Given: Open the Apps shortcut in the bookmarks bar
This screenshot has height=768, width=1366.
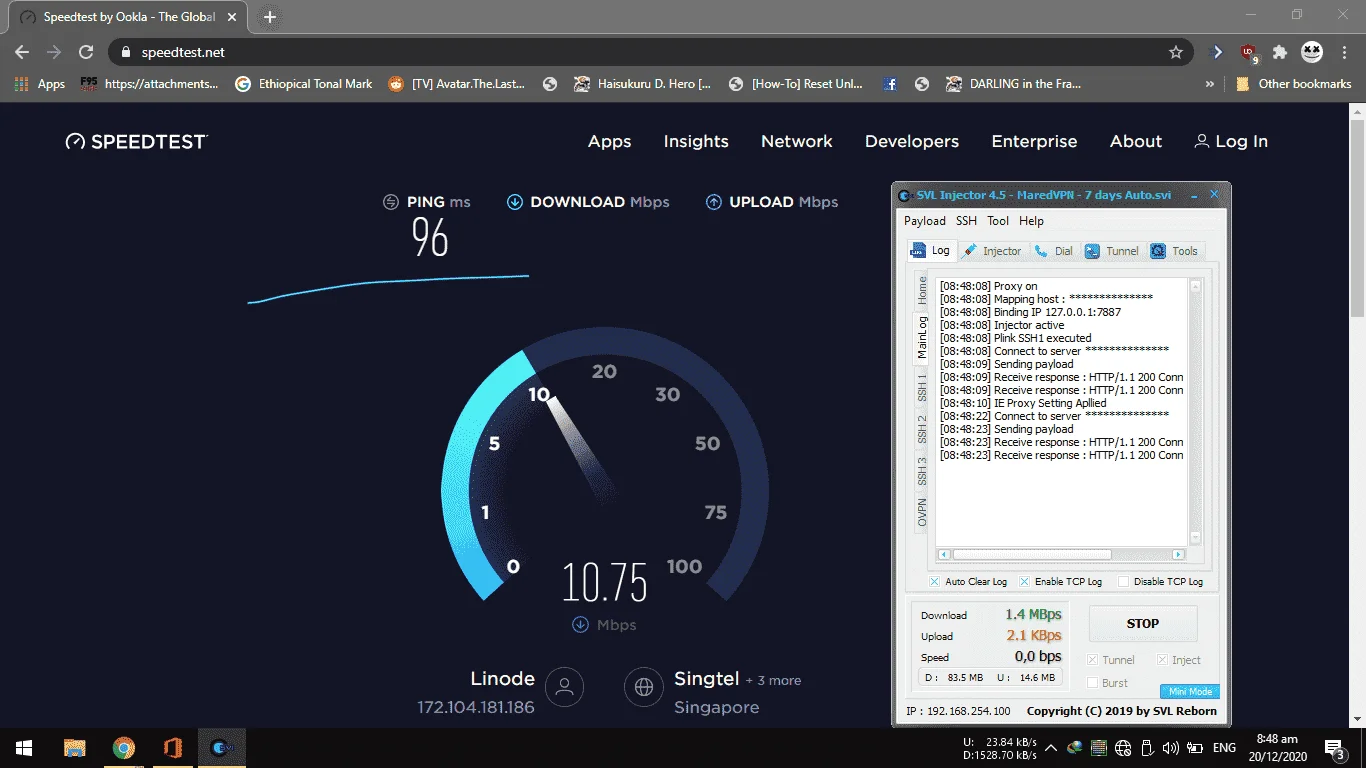Looking at the screenshot, I should [x=40, y=84].
